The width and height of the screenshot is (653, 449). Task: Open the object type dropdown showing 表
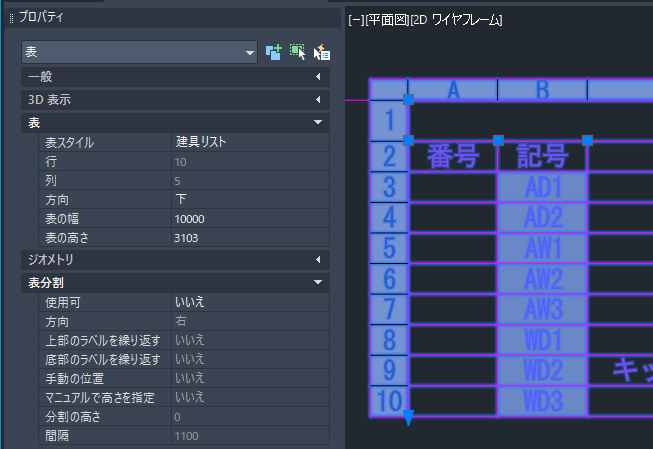coord(140,52)
